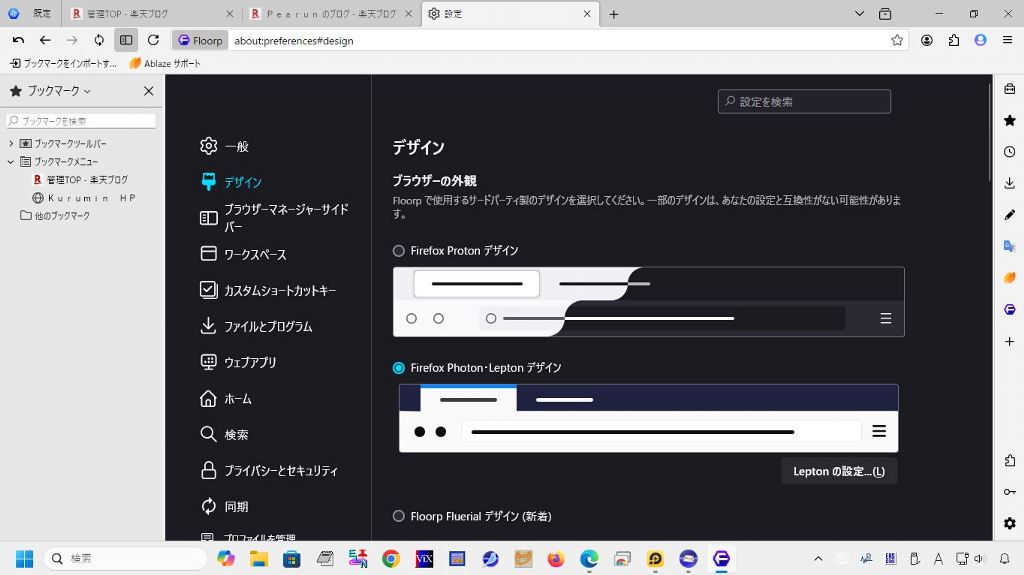Click the Lepton の設定 button
This screenshot has height=575, width=1024.
[x=838, y=471]
